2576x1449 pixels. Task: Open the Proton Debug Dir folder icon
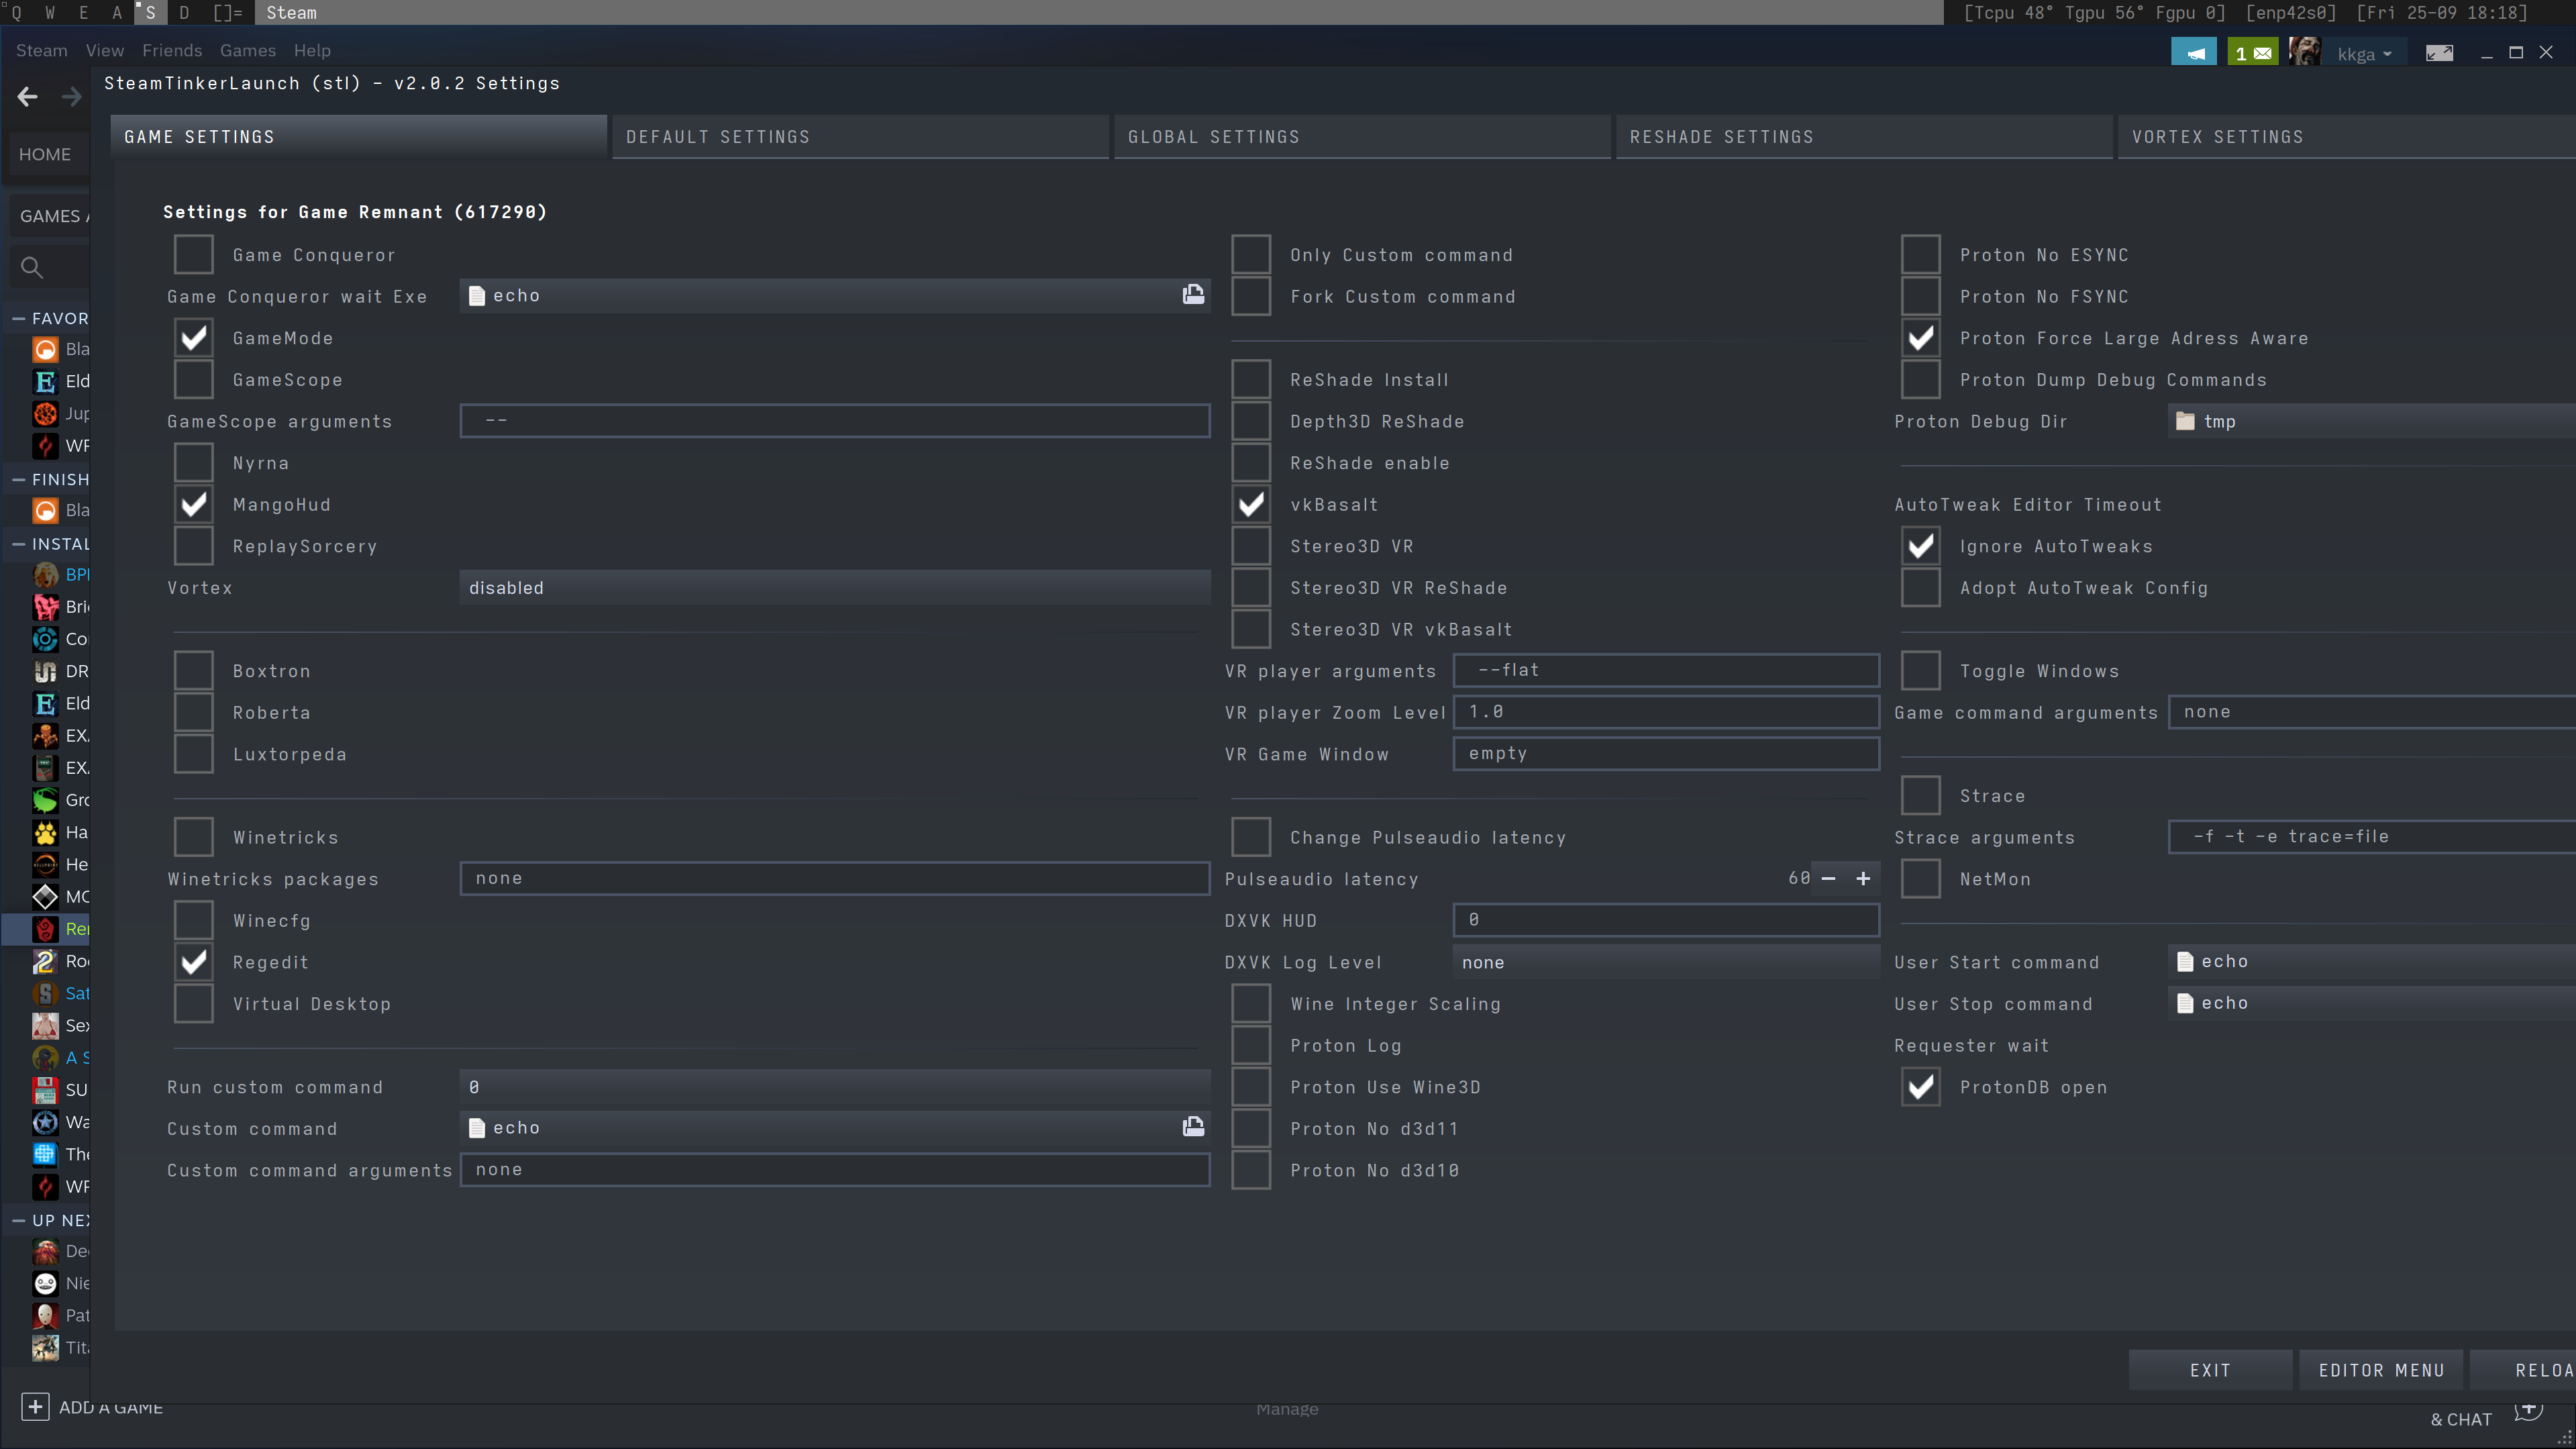point(2186,421)
